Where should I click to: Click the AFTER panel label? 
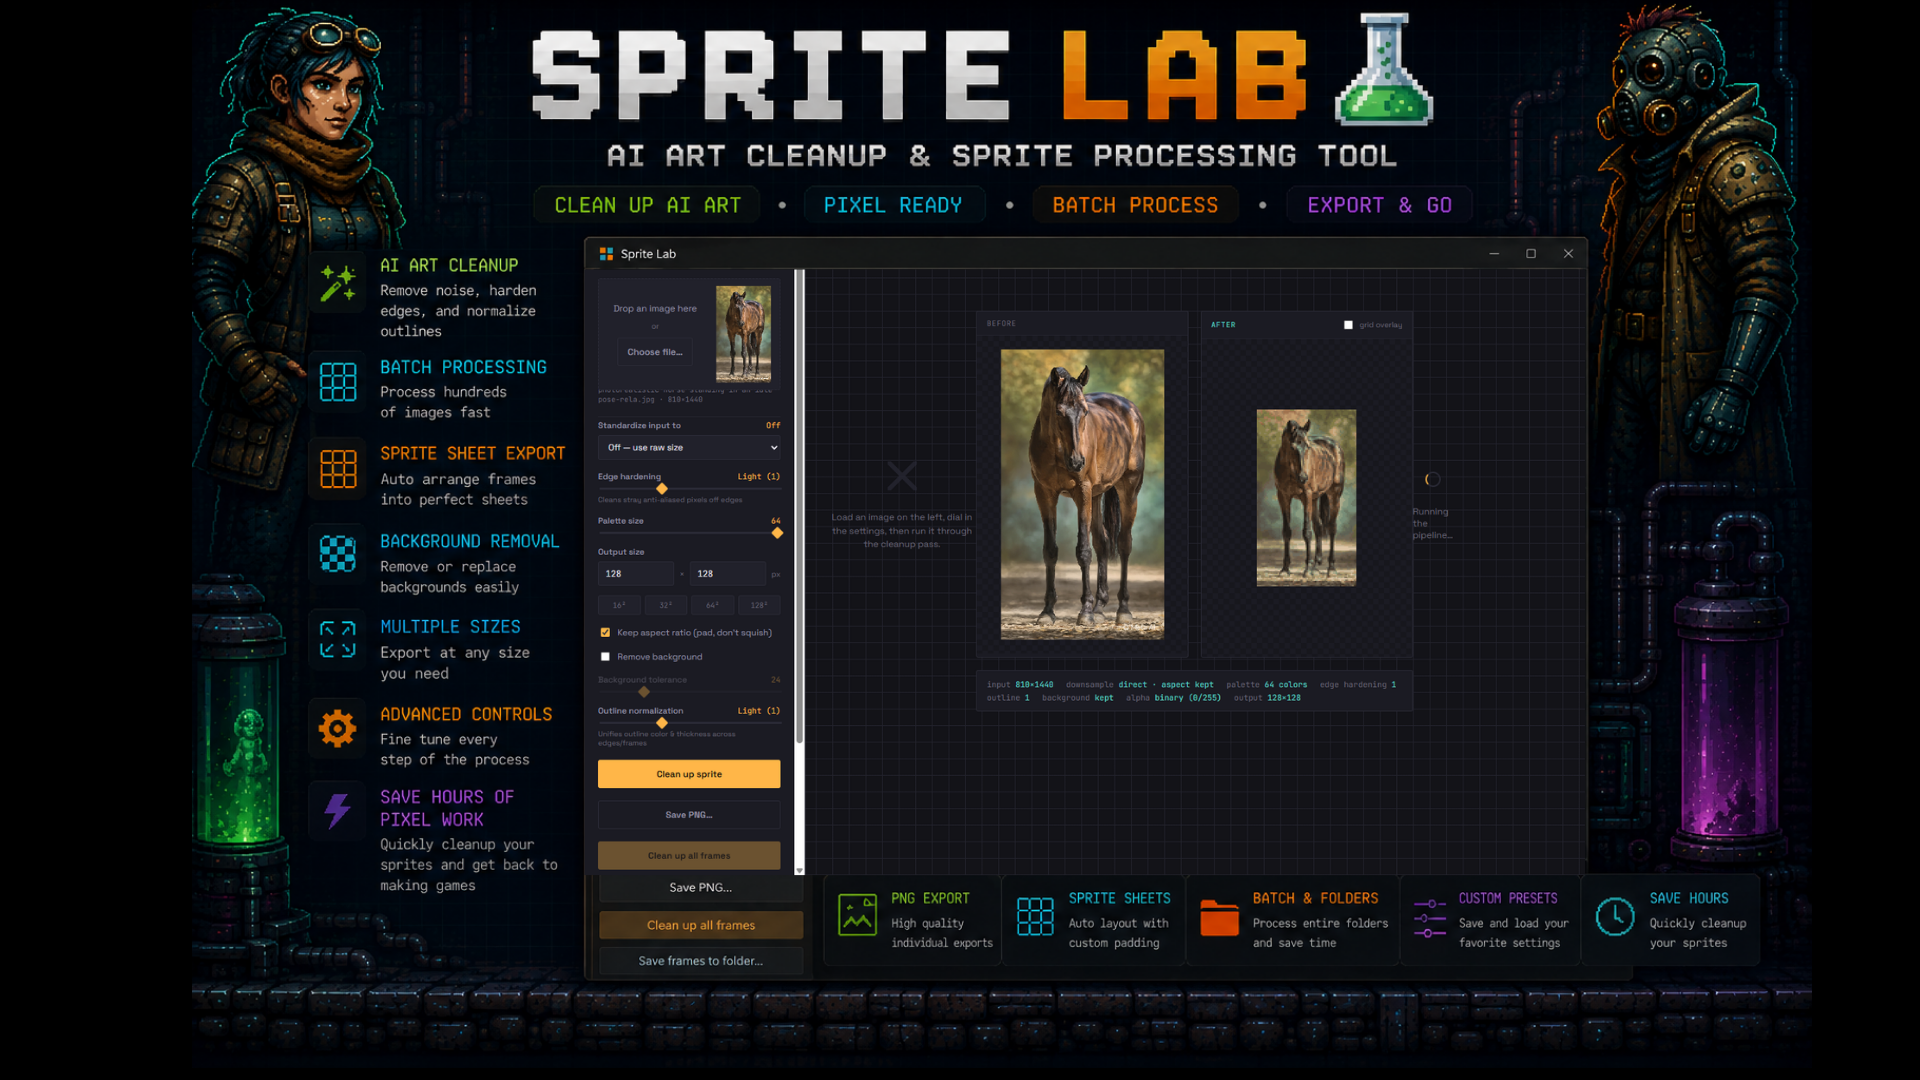click(1223, 325)
